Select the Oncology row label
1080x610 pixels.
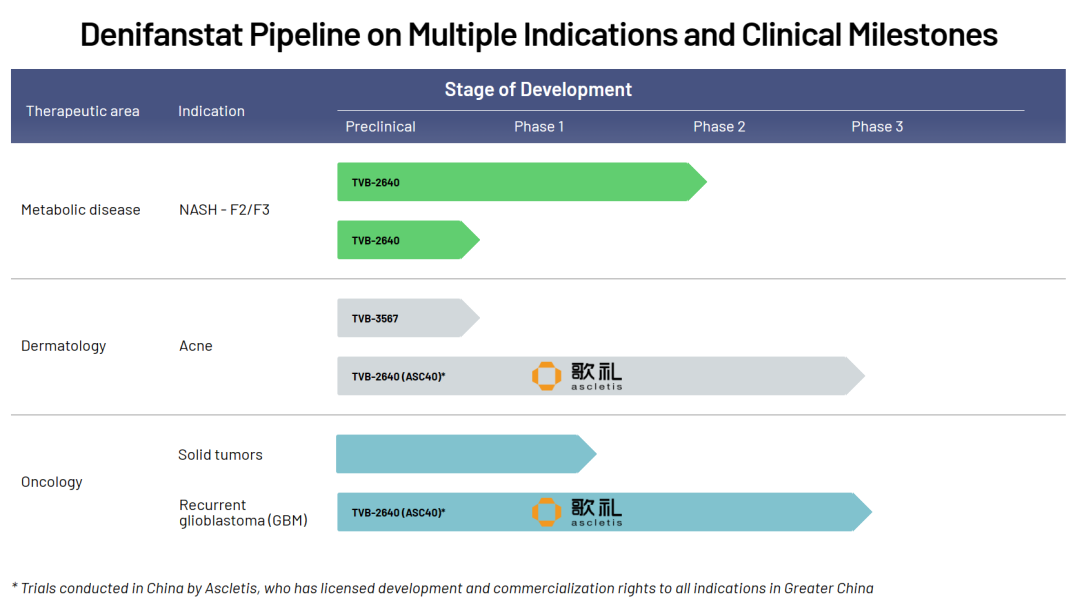(x=52, y=482)
